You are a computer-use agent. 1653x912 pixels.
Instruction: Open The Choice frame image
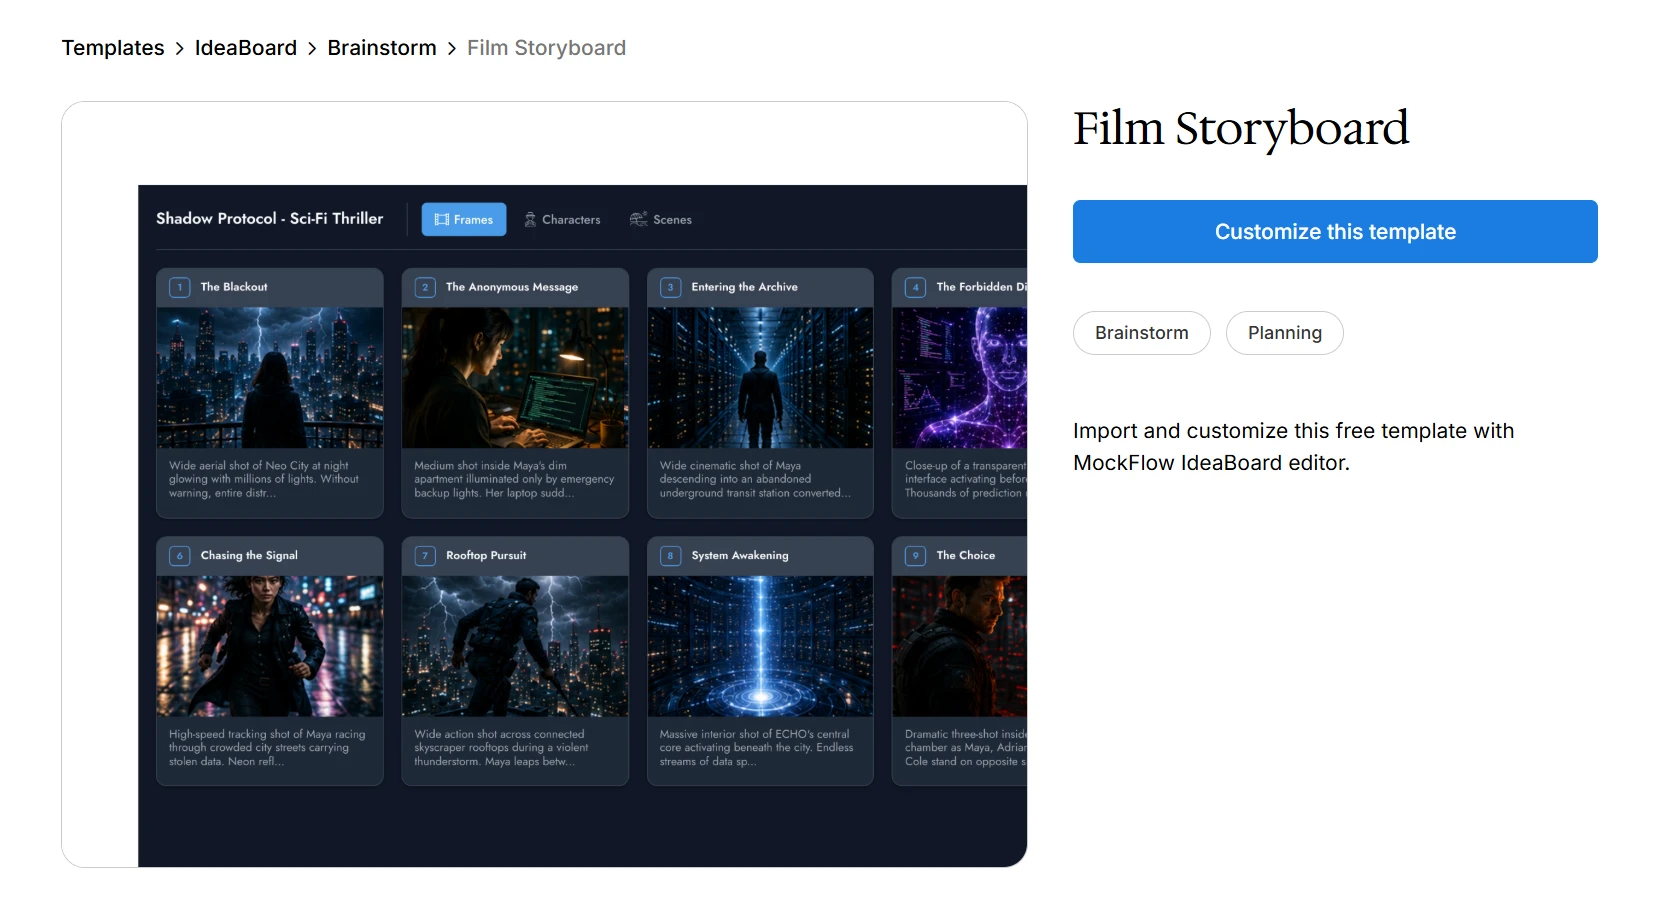click(960, 646)
